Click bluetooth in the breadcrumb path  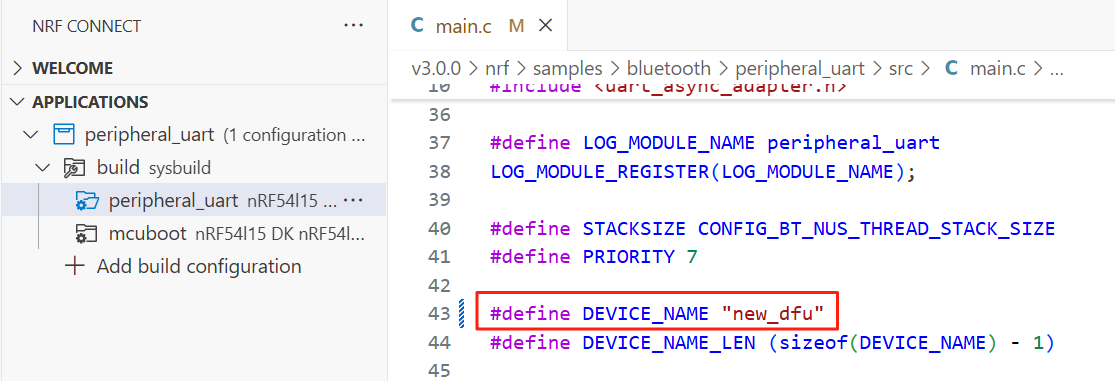[668, 69]
